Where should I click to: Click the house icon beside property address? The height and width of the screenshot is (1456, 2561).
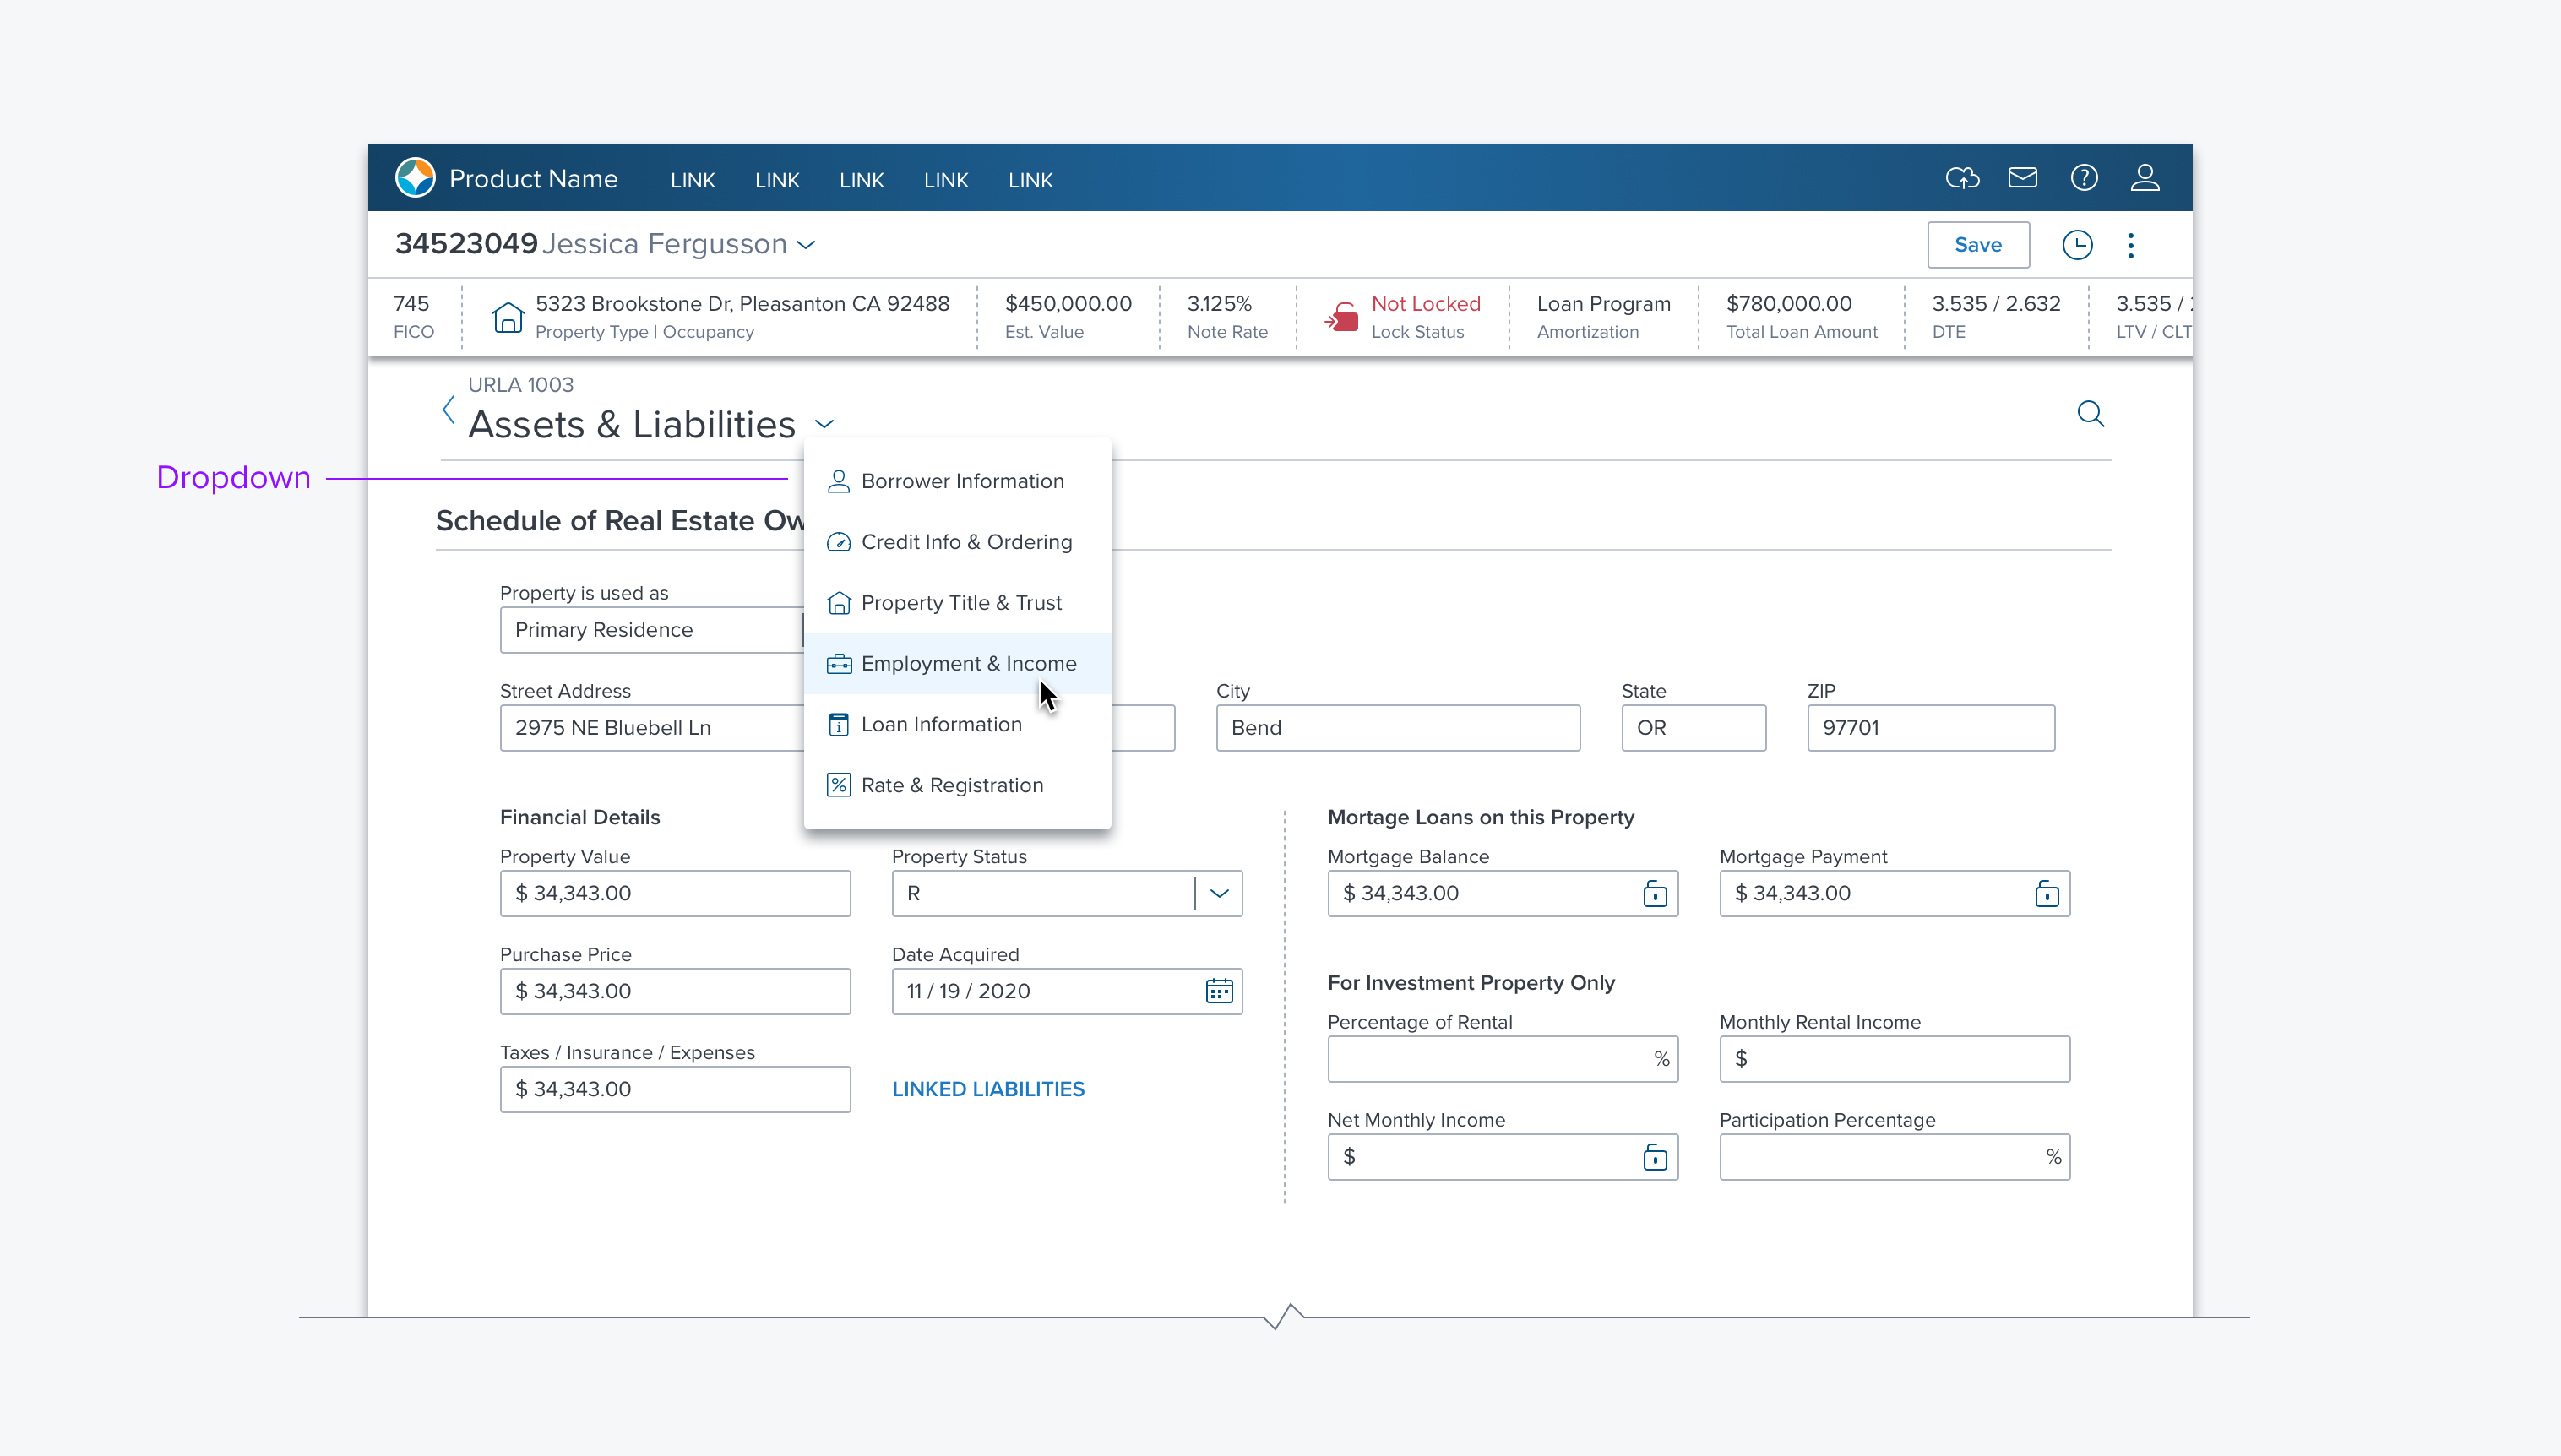[x=508, y=317]
